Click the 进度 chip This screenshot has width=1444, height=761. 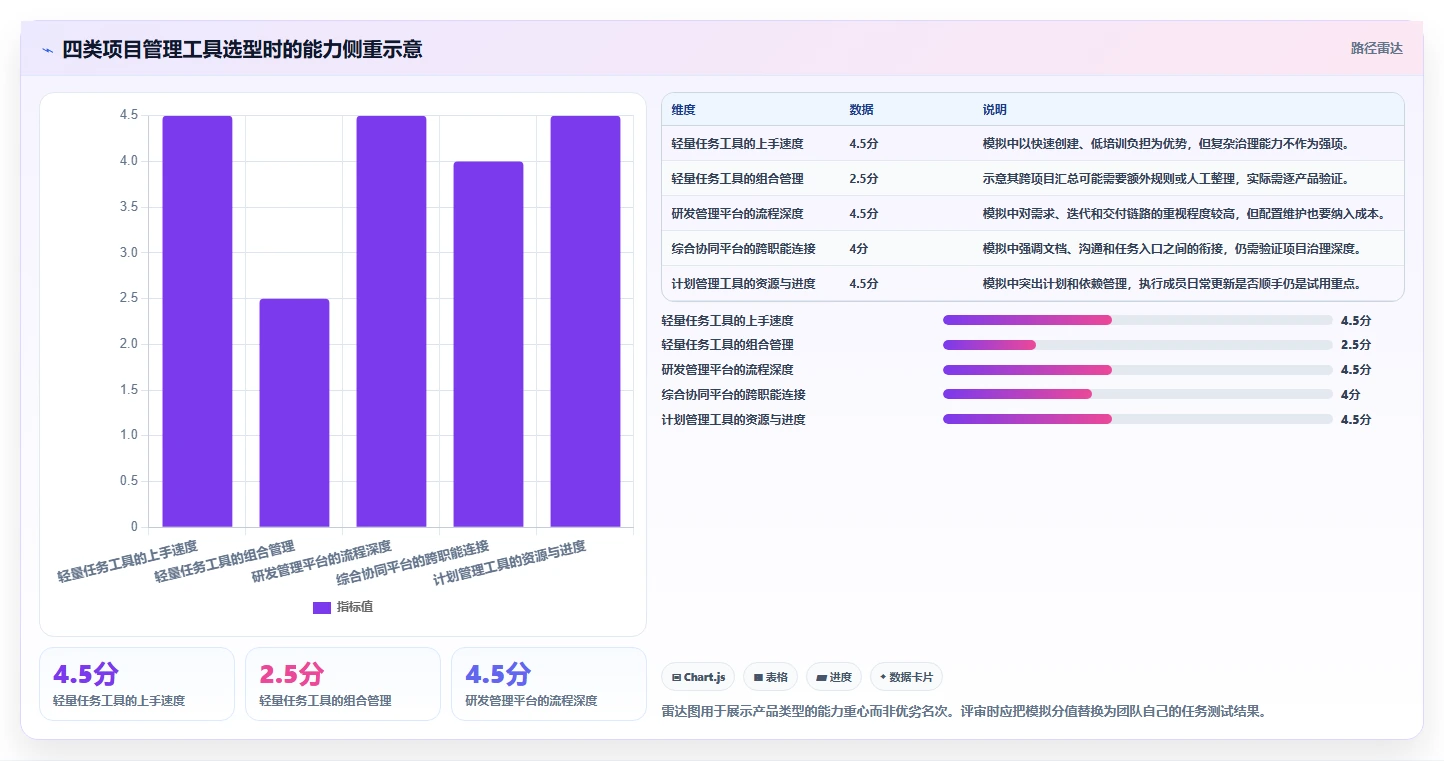(x=834, y=677)
